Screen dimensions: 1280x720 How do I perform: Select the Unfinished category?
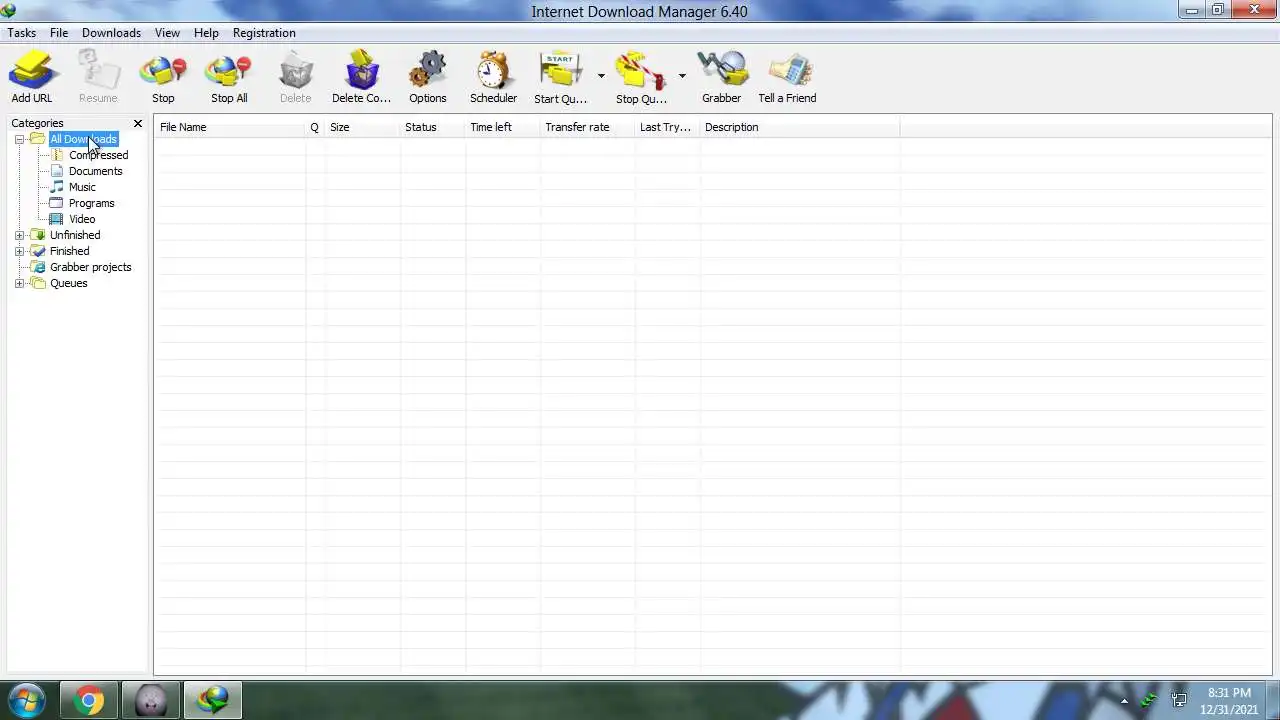[75, 235]
